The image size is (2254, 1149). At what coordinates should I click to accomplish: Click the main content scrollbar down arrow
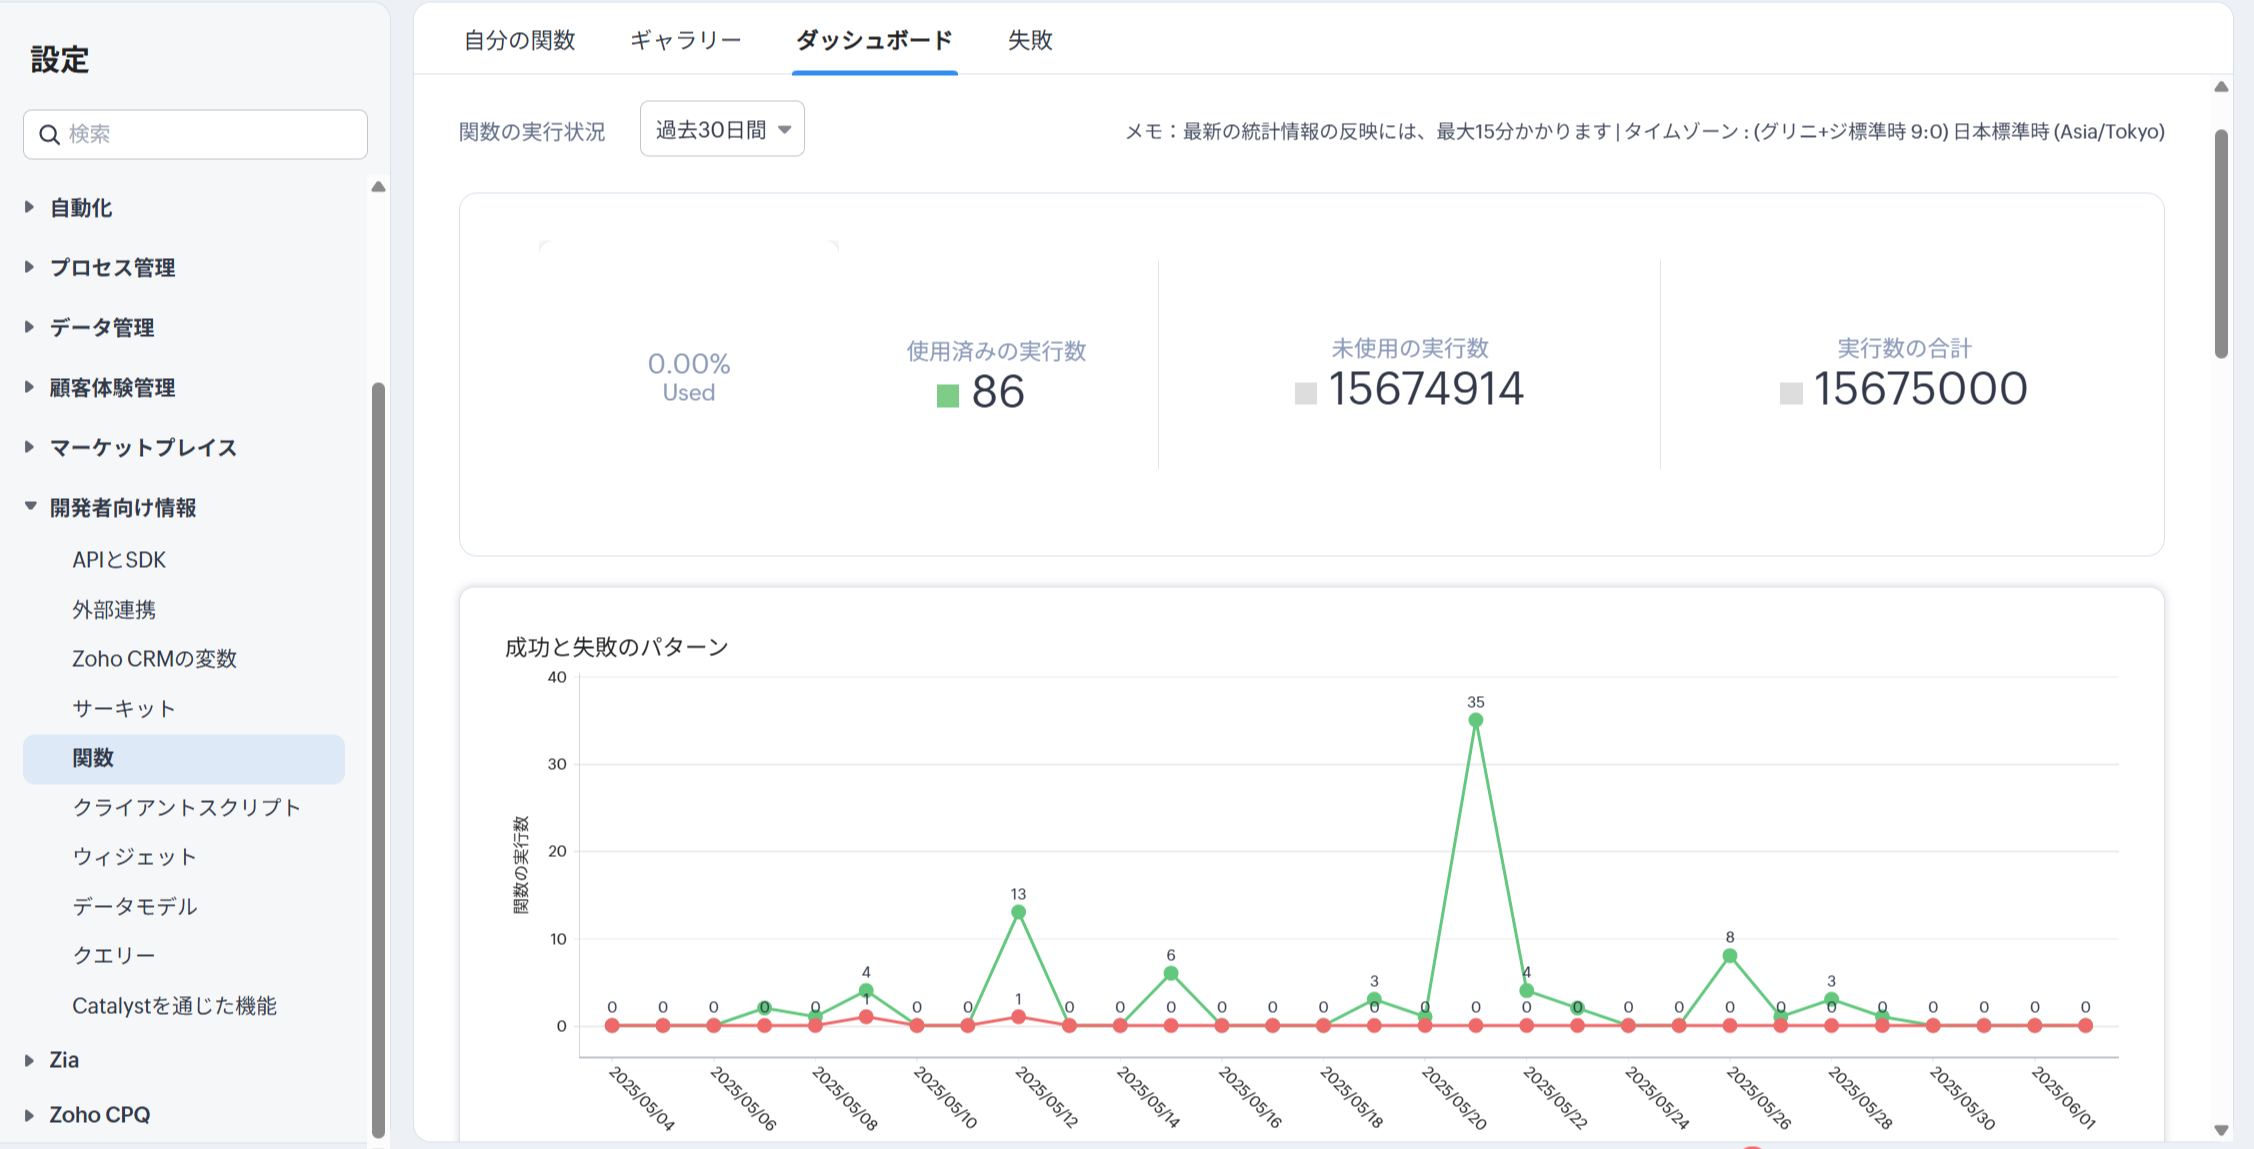click(2221, 1130)
